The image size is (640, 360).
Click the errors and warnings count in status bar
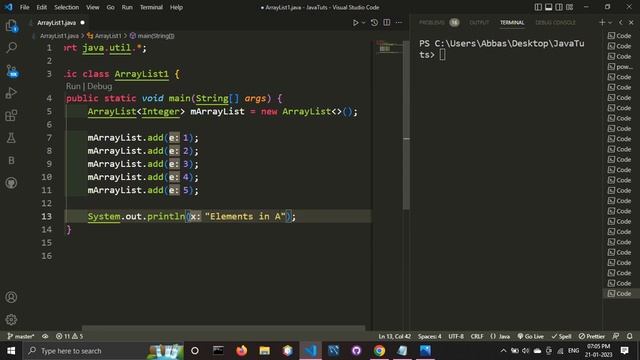pos(69,336)
